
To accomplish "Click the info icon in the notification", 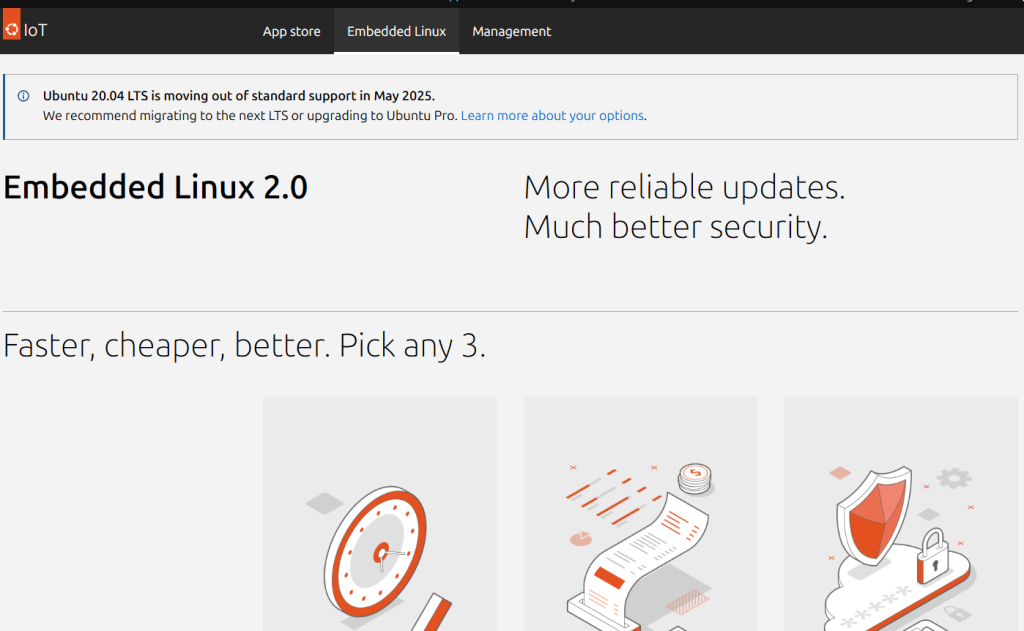I will 24,96.
